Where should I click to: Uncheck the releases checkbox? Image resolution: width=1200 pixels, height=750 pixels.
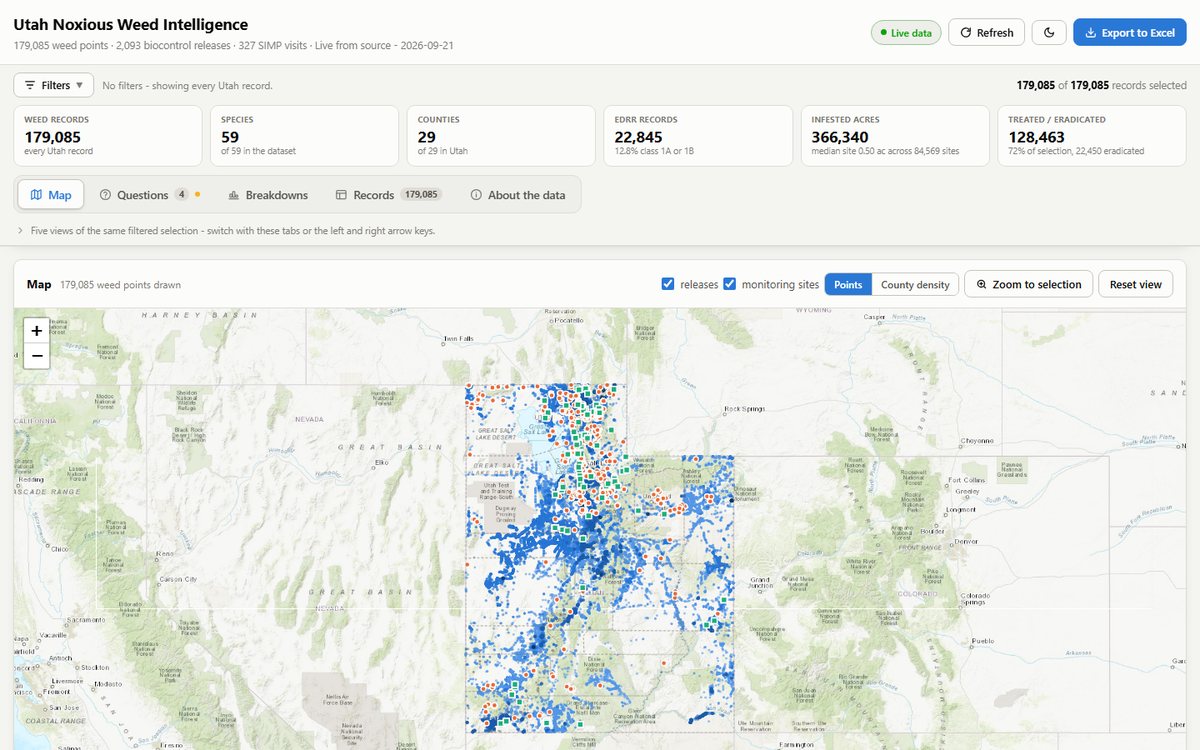coord(668,284)
